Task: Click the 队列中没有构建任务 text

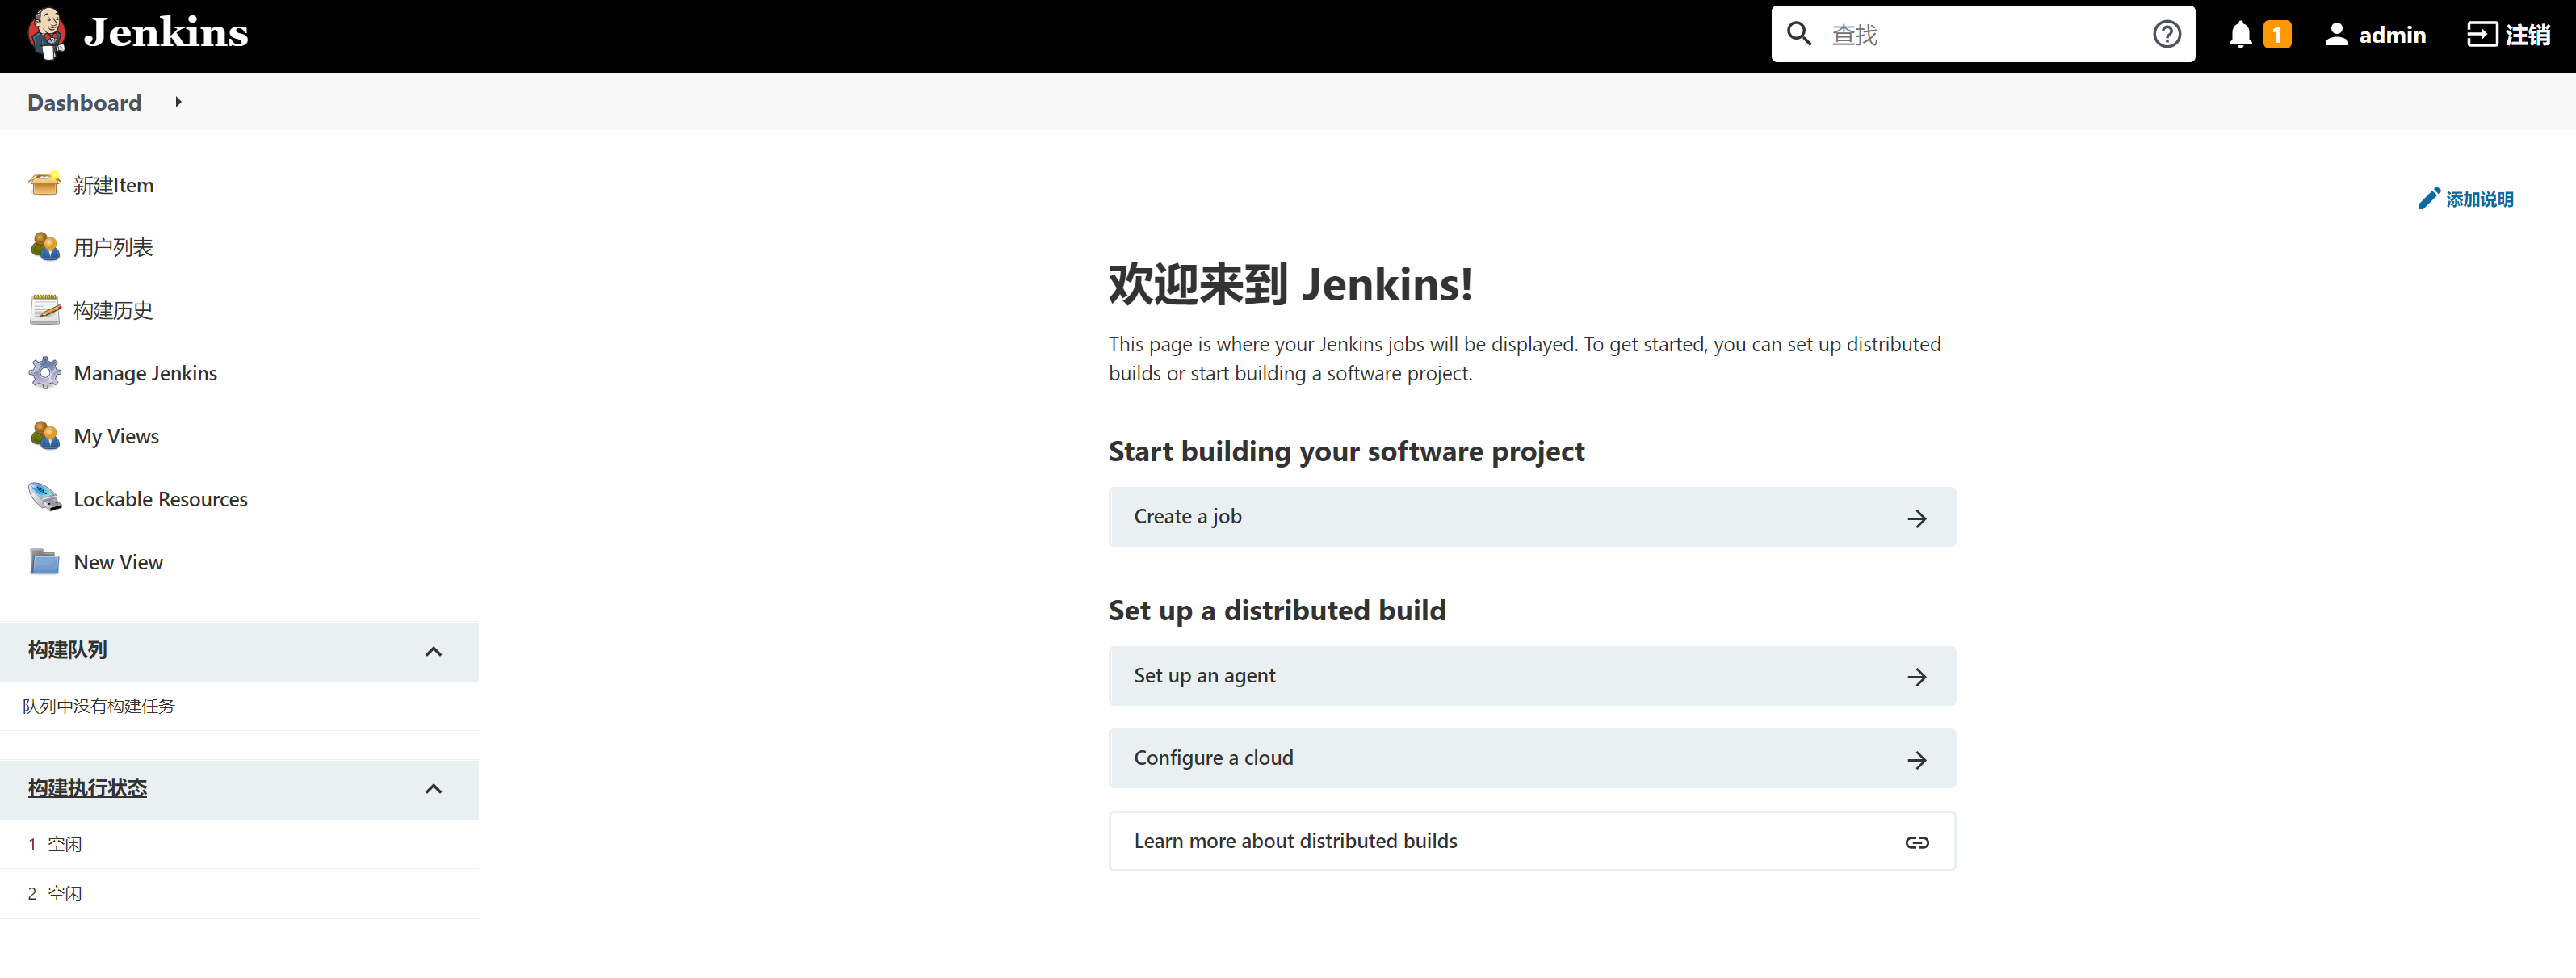Action: (99, 706)
